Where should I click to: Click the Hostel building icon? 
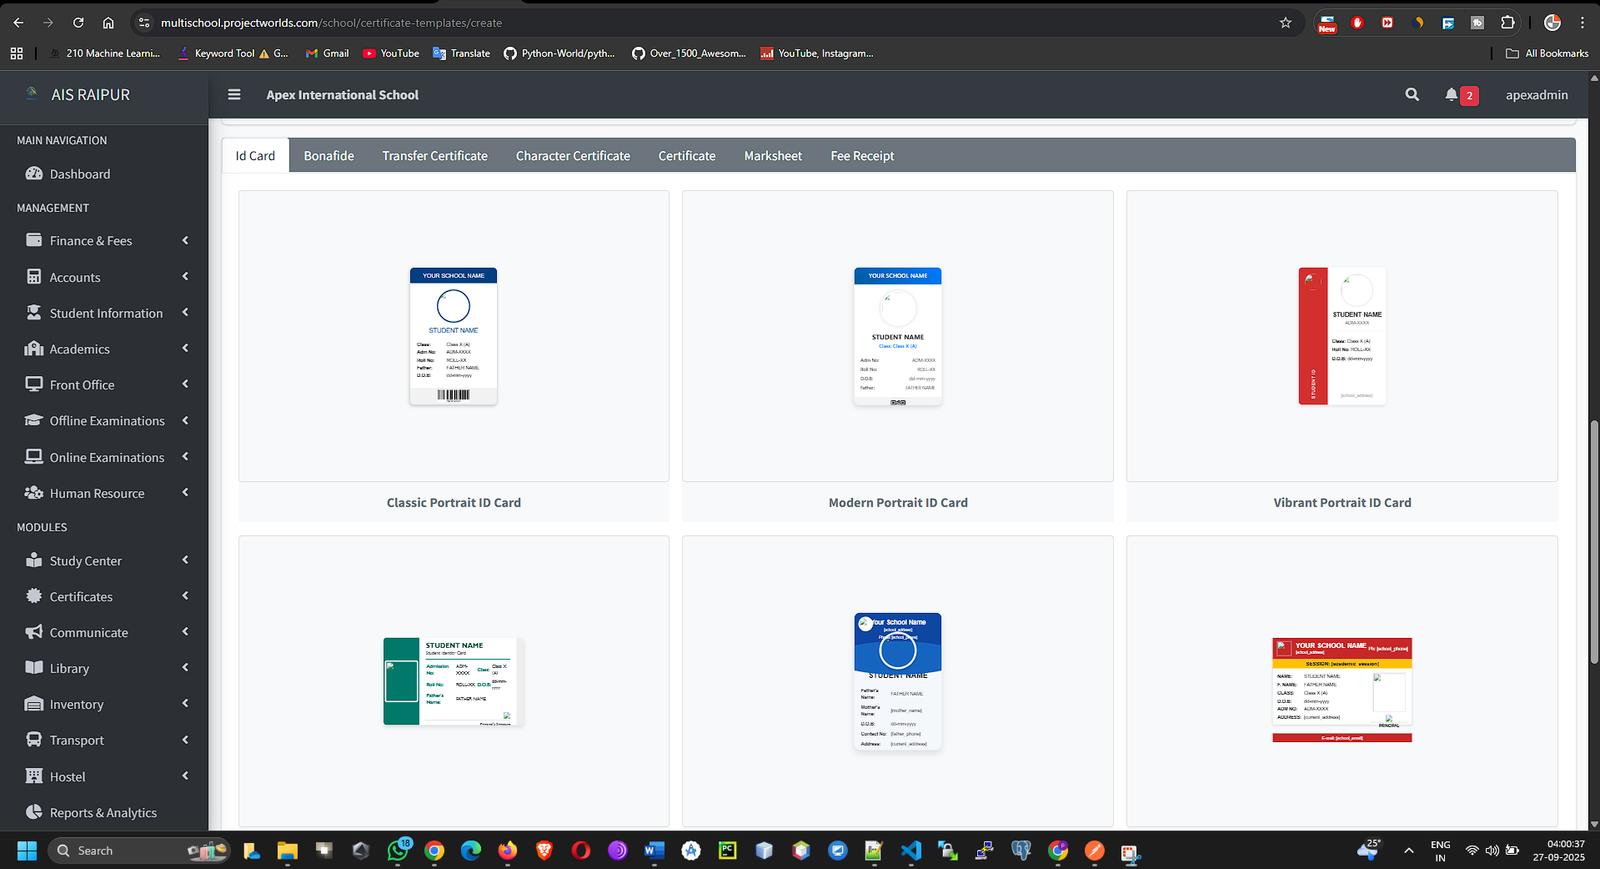[34, 776]
